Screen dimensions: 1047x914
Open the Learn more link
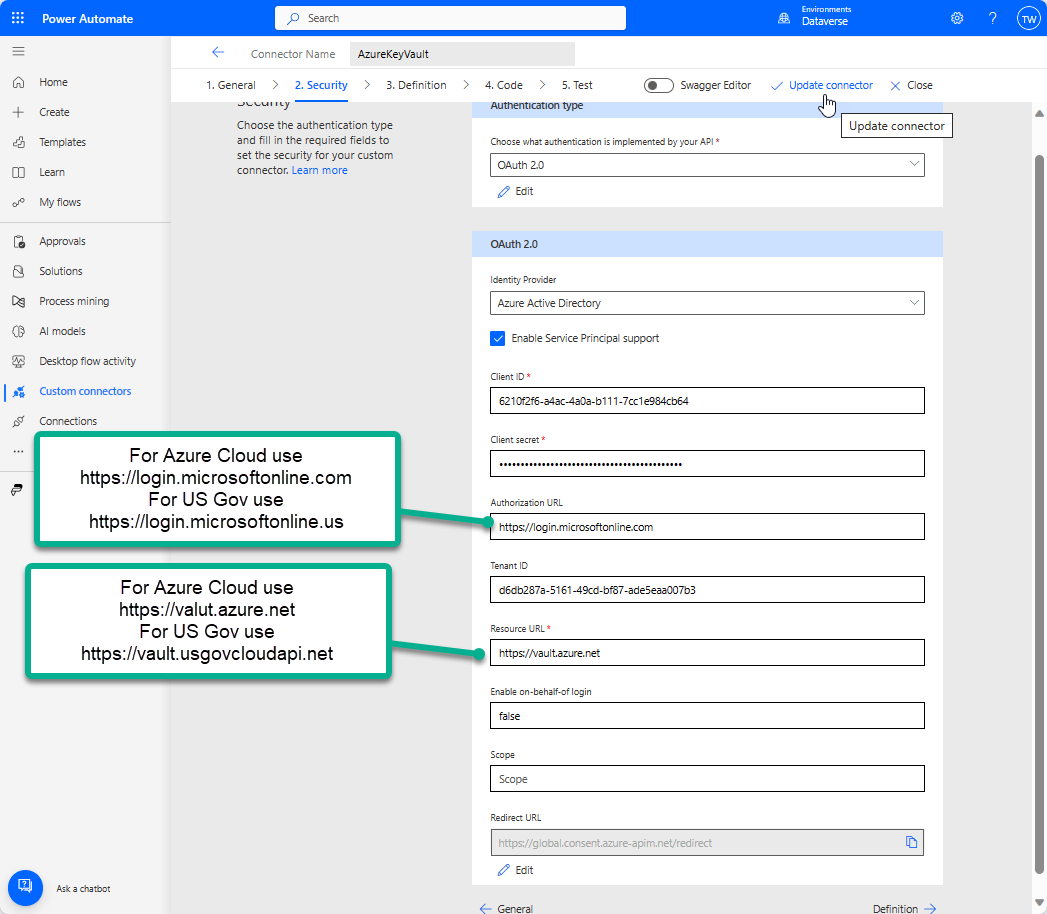pyautogui.click(x=319, y=170)
